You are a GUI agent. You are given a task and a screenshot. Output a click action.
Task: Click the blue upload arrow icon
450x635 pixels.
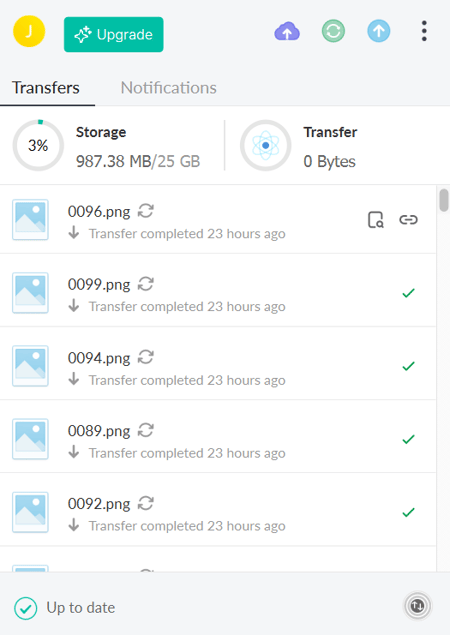point(379,31)
